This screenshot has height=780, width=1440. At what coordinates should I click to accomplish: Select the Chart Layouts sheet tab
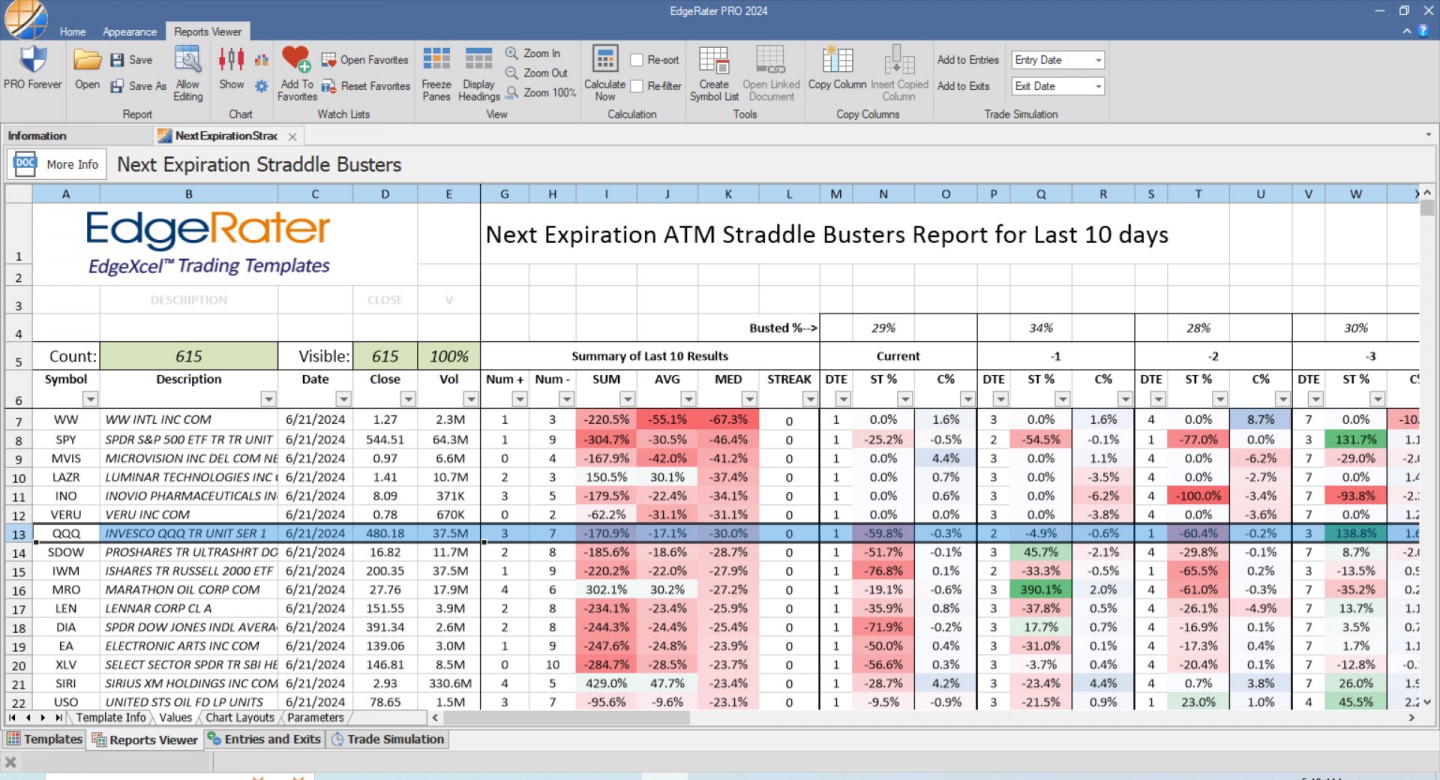239,718
